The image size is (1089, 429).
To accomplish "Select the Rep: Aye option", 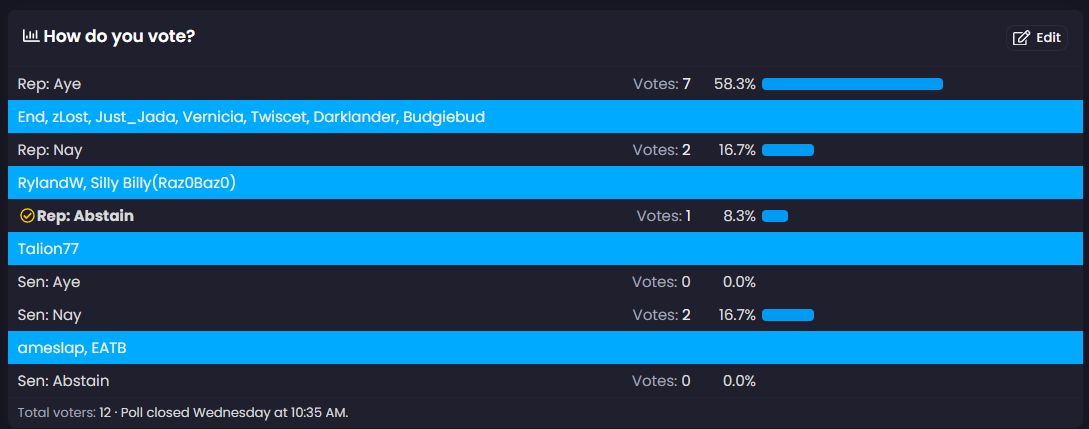I will click(x=49, y=84).
